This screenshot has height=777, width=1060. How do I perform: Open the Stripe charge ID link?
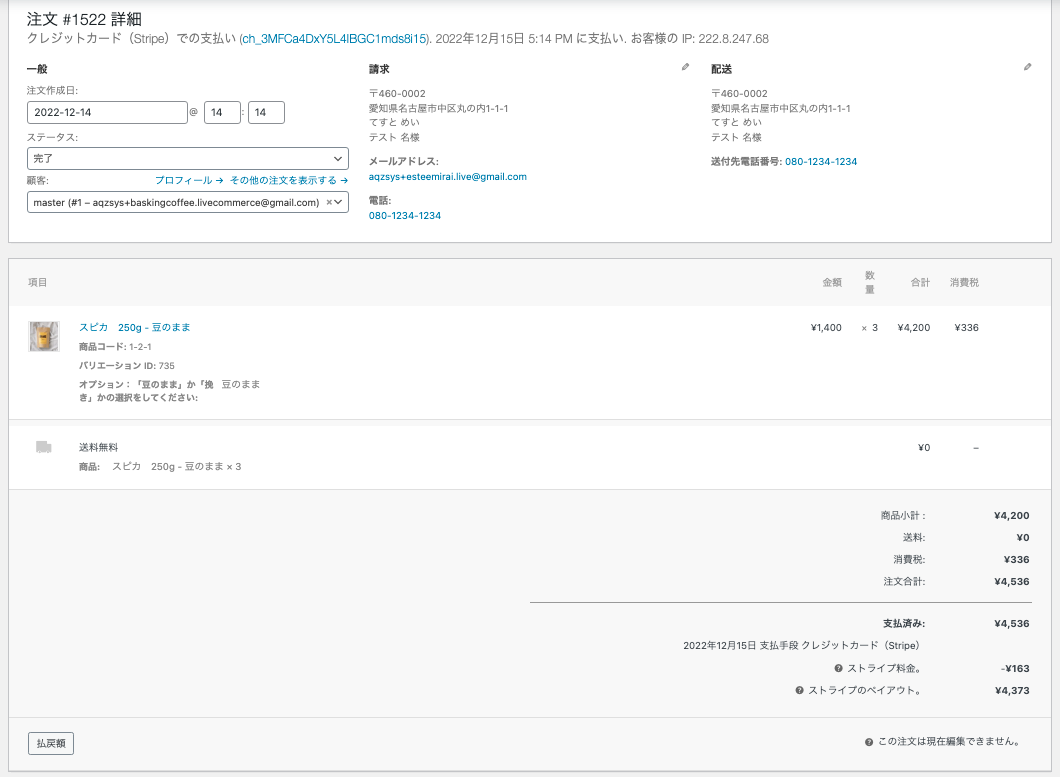click(334, 39)
